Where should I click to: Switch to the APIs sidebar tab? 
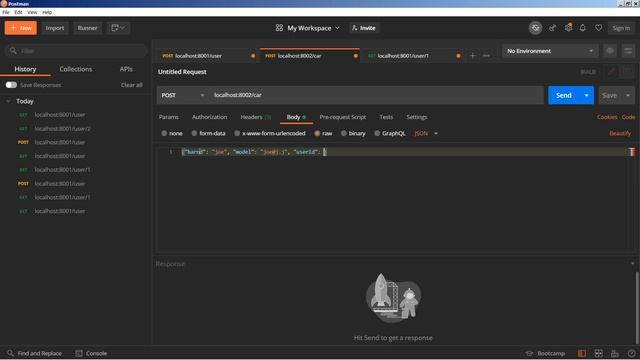(126, 69)
